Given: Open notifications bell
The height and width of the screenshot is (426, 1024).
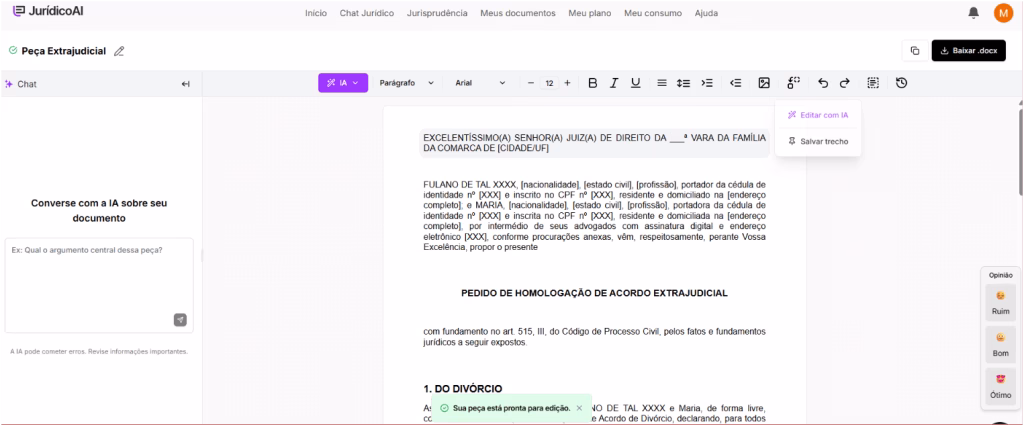Looking at the screenshot, I should click(x=973, y=12).
